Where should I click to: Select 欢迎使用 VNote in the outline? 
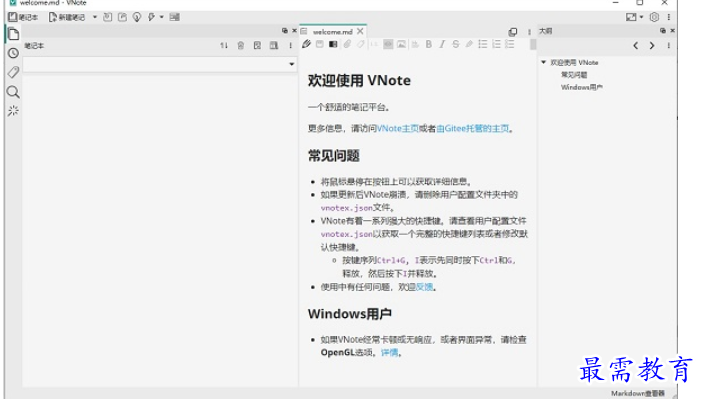[574, 63]
